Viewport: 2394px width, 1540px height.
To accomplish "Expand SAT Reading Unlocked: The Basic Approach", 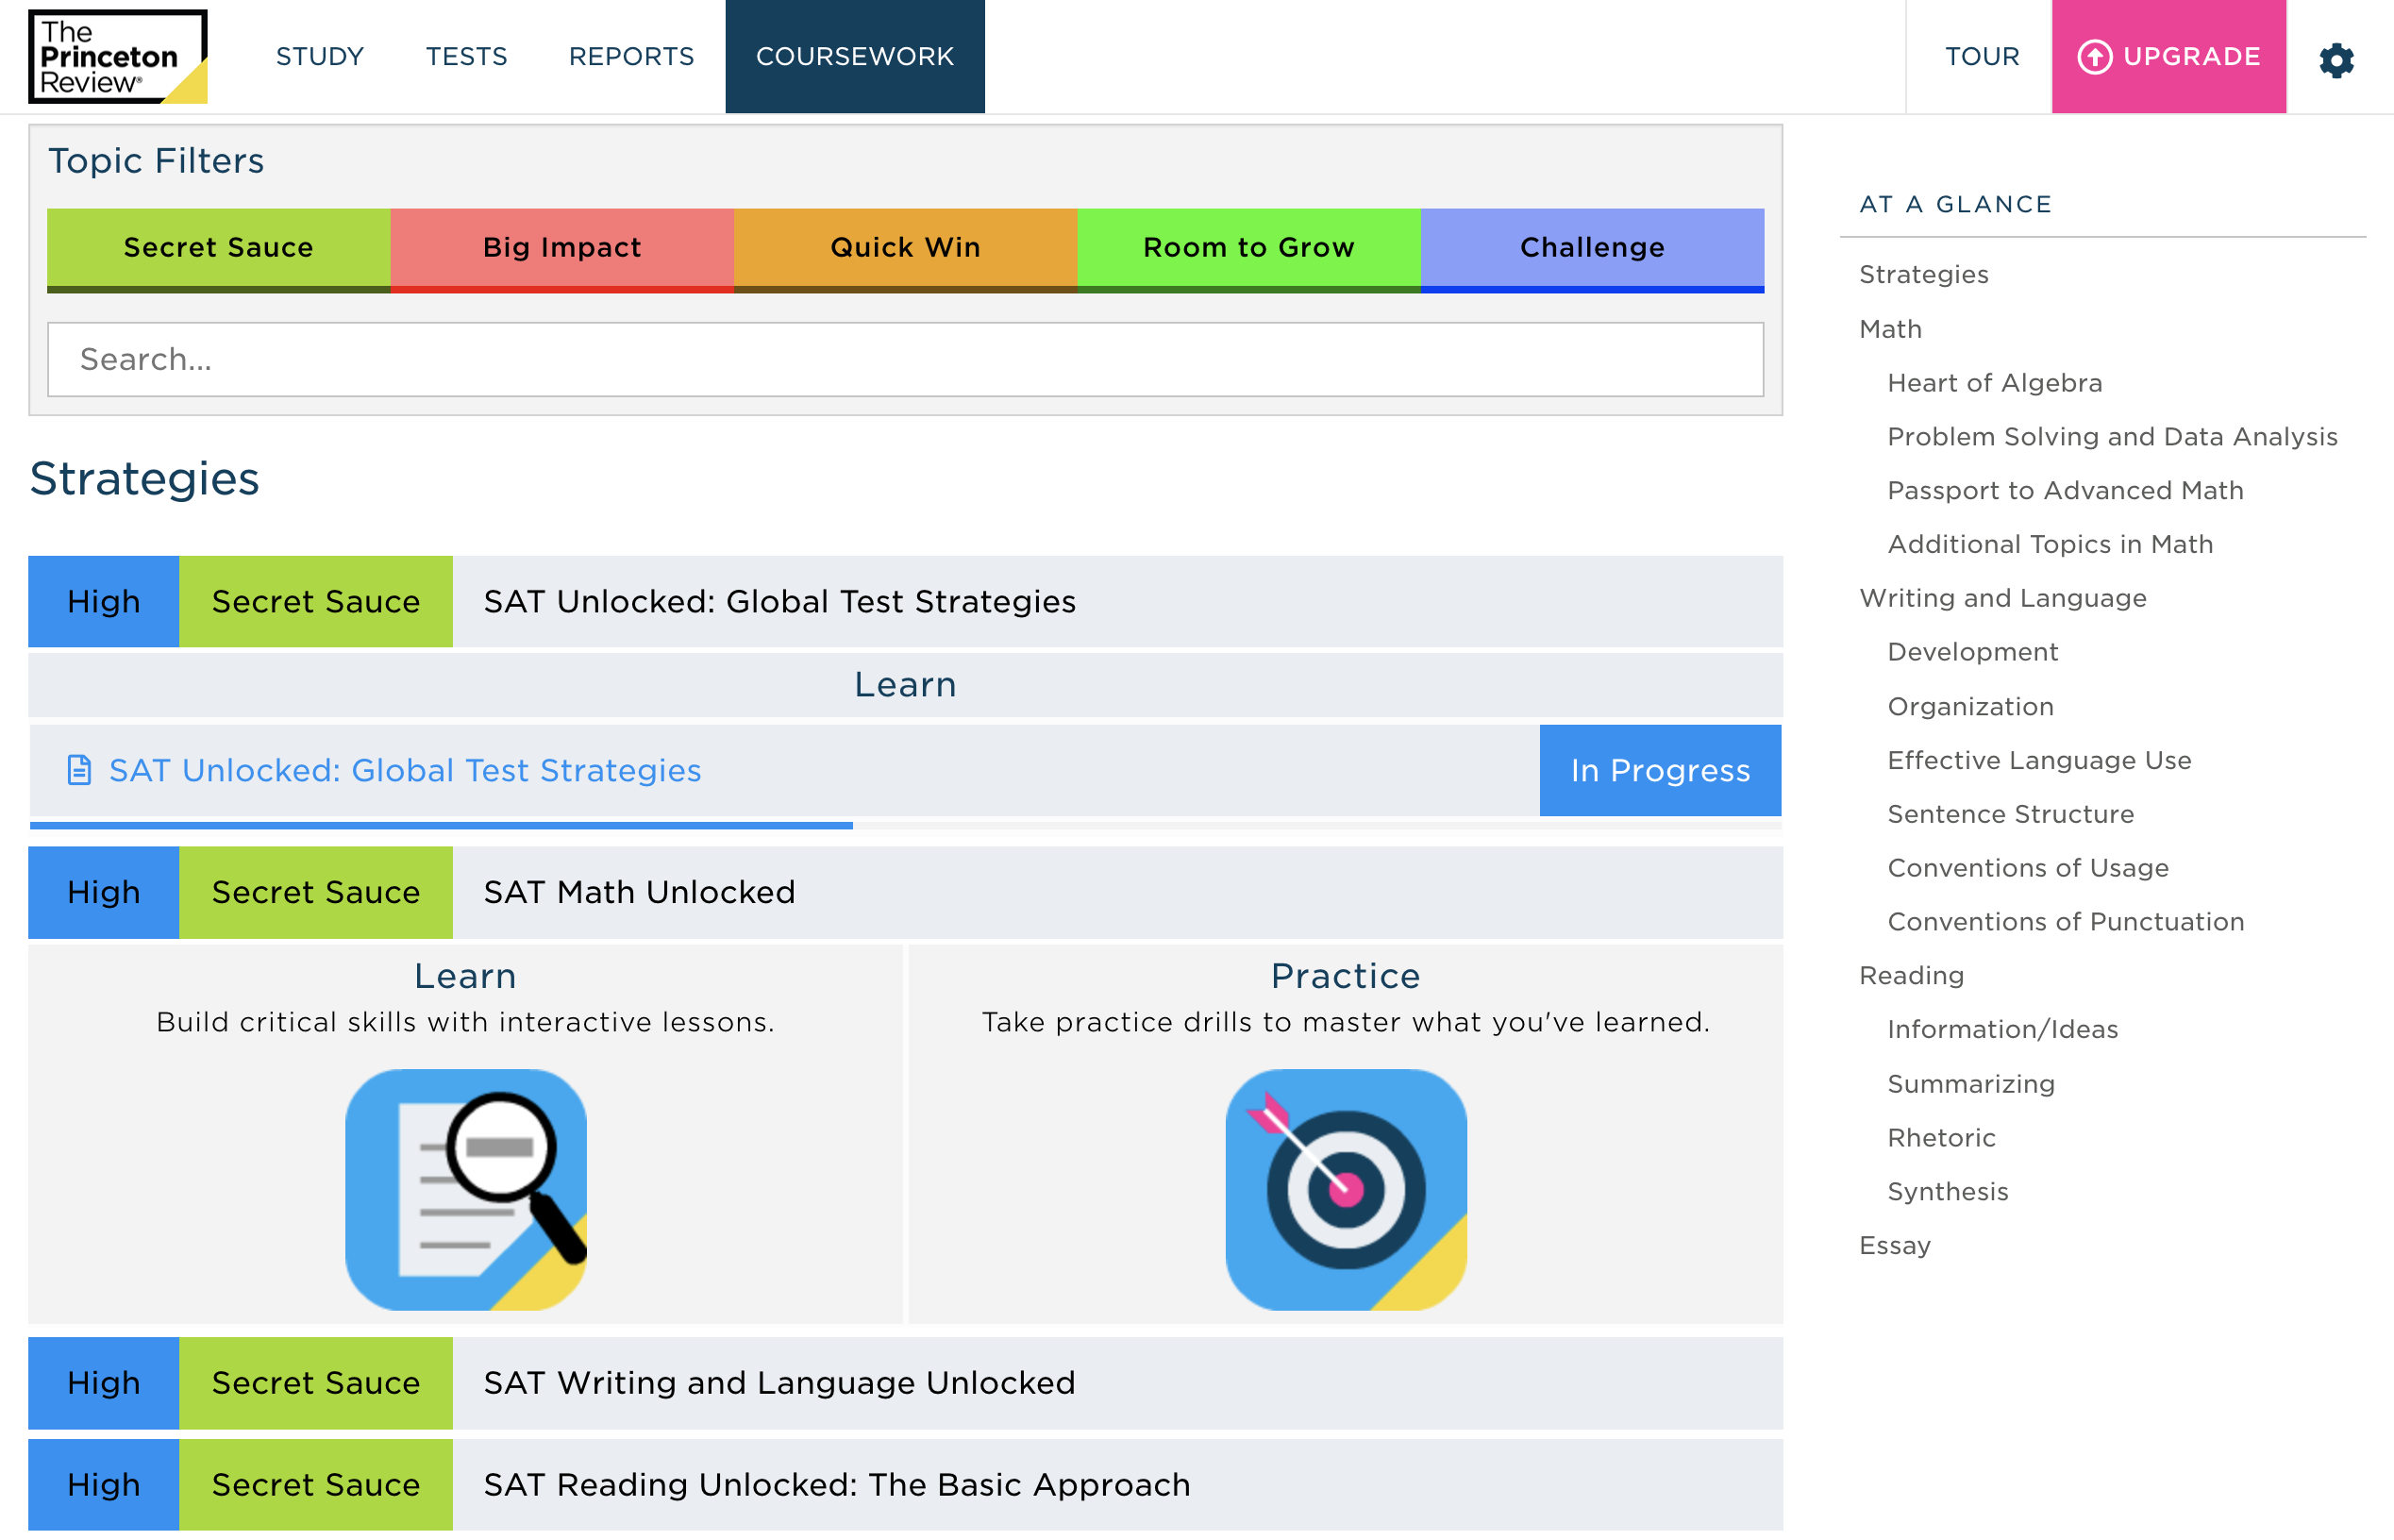I will [836, 1485].
